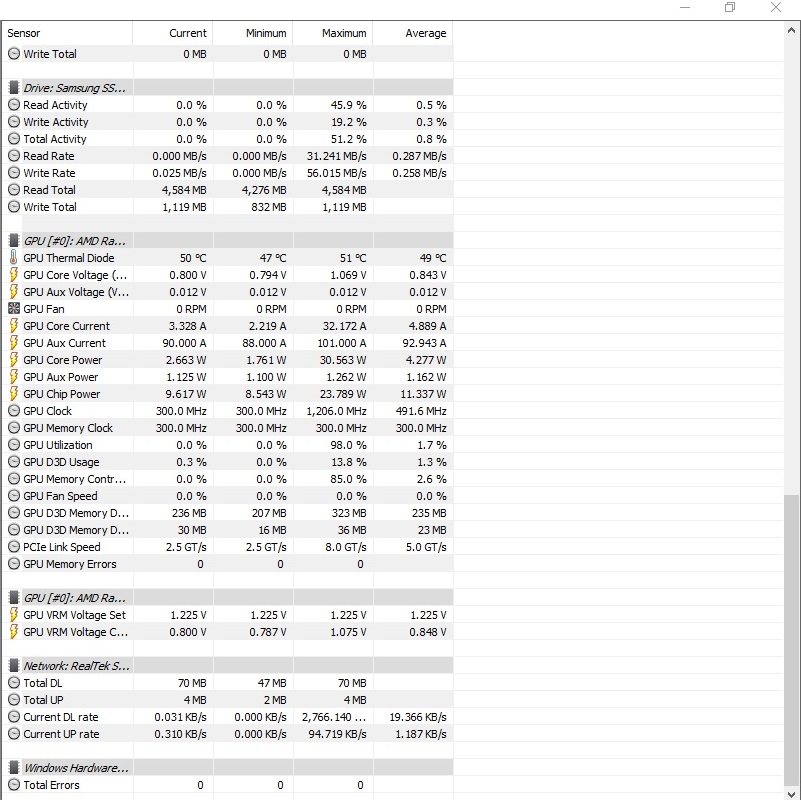Select the GPU VRM Voltage C... sensor row
This screenshot has width=801, height=800.
[x=228, y=632]
